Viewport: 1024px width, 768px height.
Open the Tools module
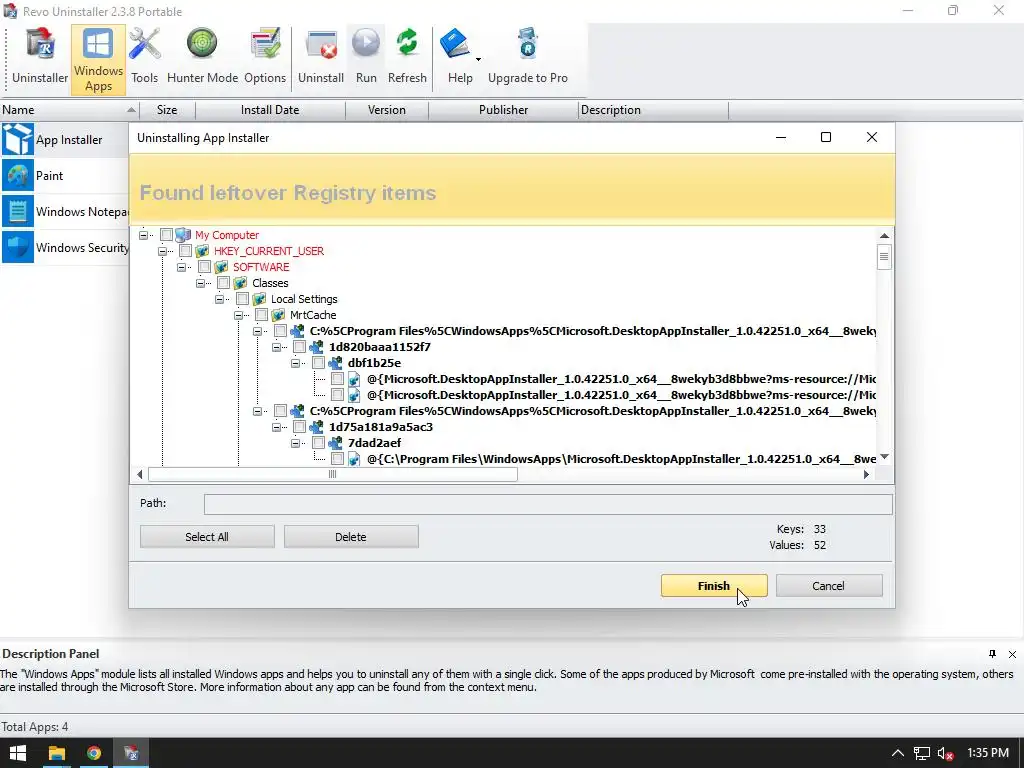pos(144,56)
